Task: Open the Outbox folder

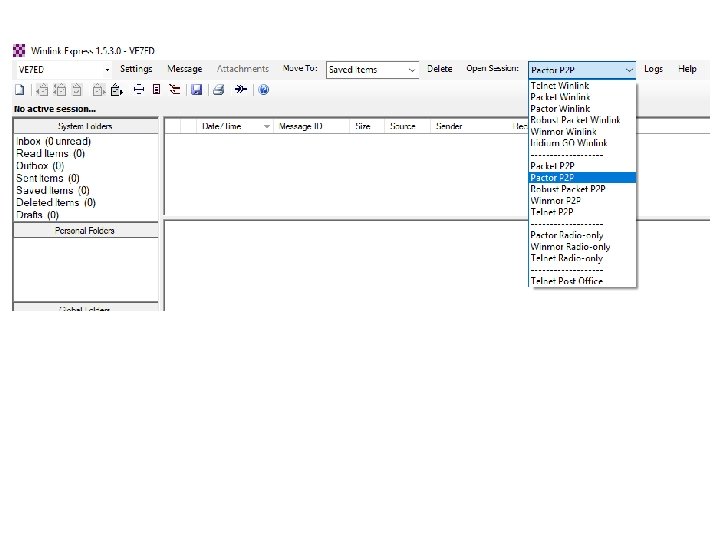Action: coord(40,166)
